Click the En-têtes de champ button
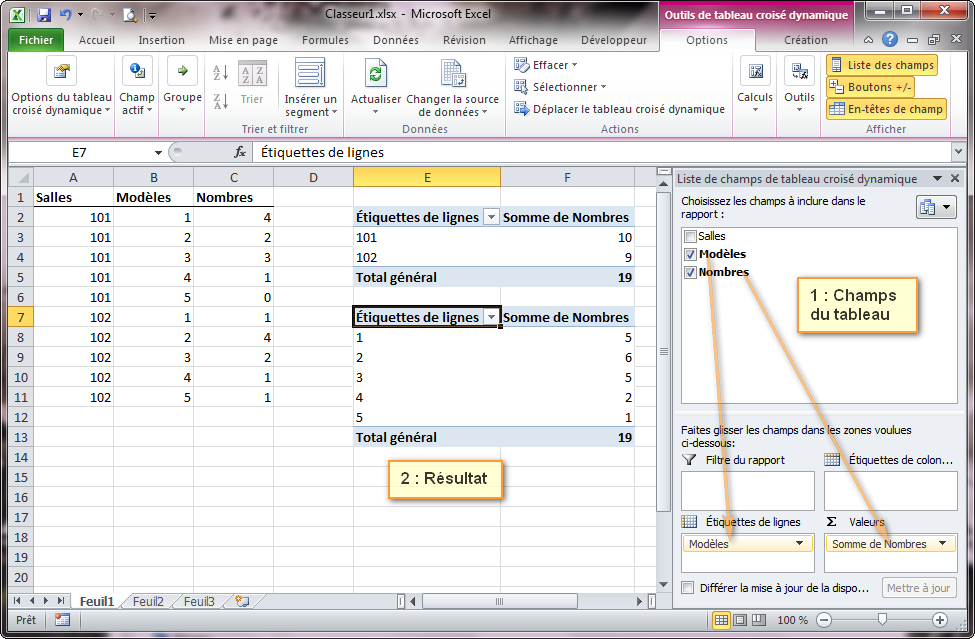 pyautogui.click(x=886, y=109)
